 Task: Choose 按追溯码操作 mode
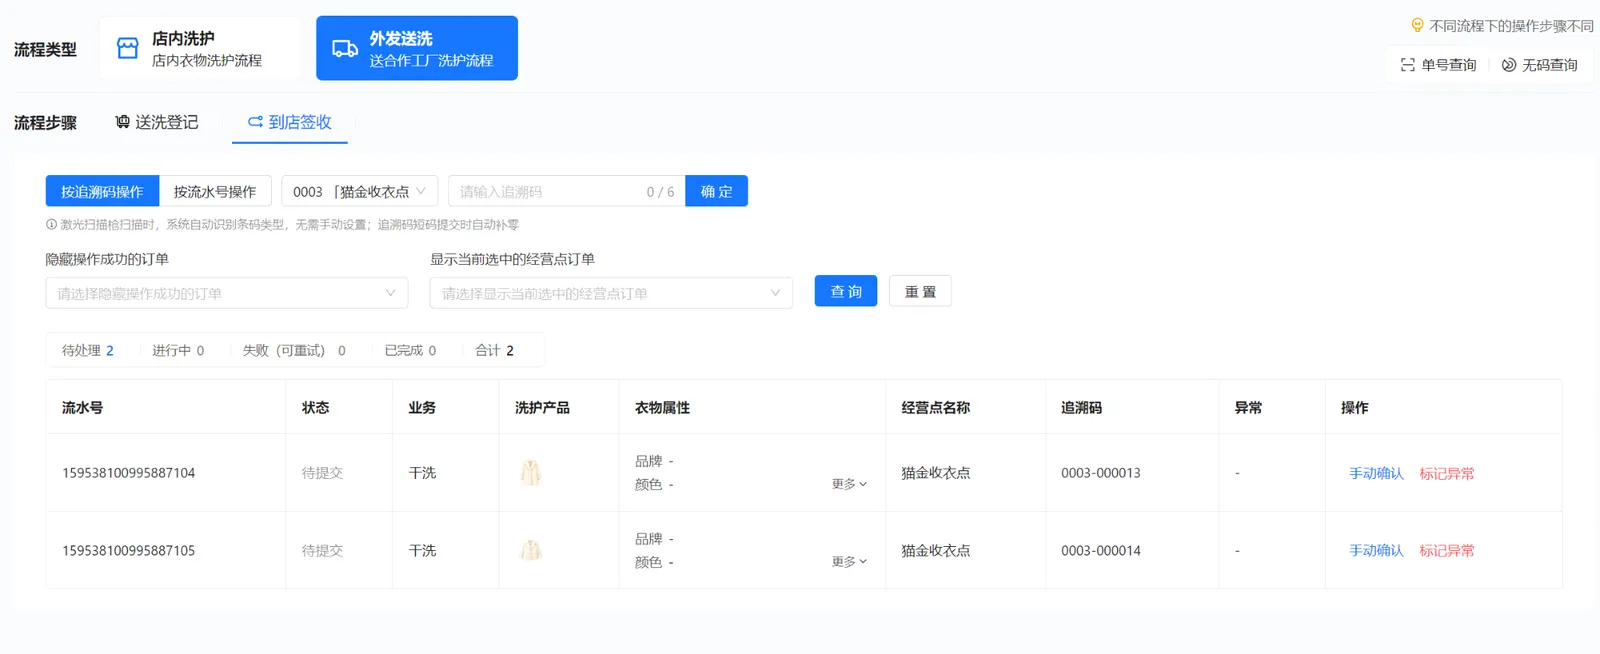click(x=102, y=191)
